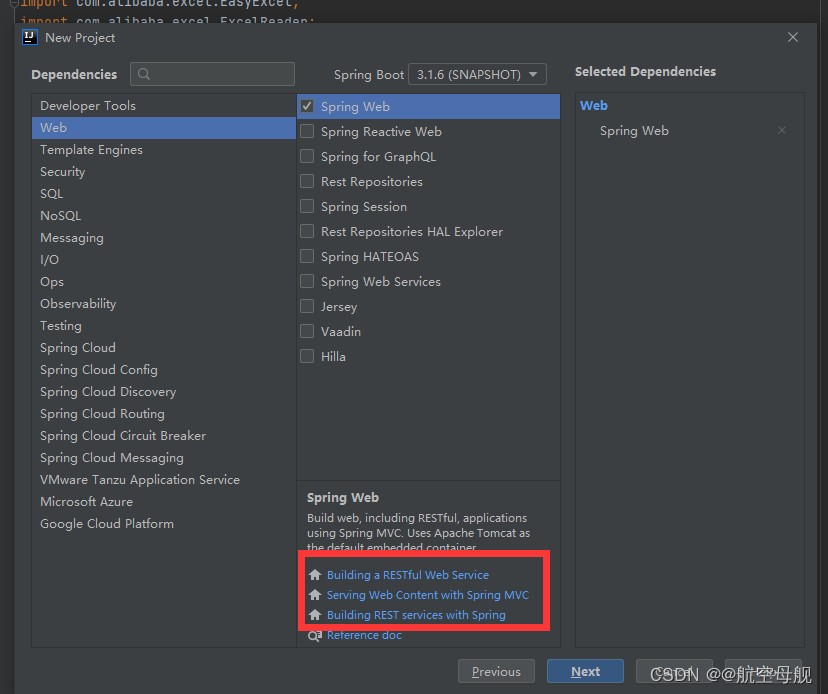The image size is (828, 694).
Task: Click the Reference doc icon
Action: [x=315, y=635]
